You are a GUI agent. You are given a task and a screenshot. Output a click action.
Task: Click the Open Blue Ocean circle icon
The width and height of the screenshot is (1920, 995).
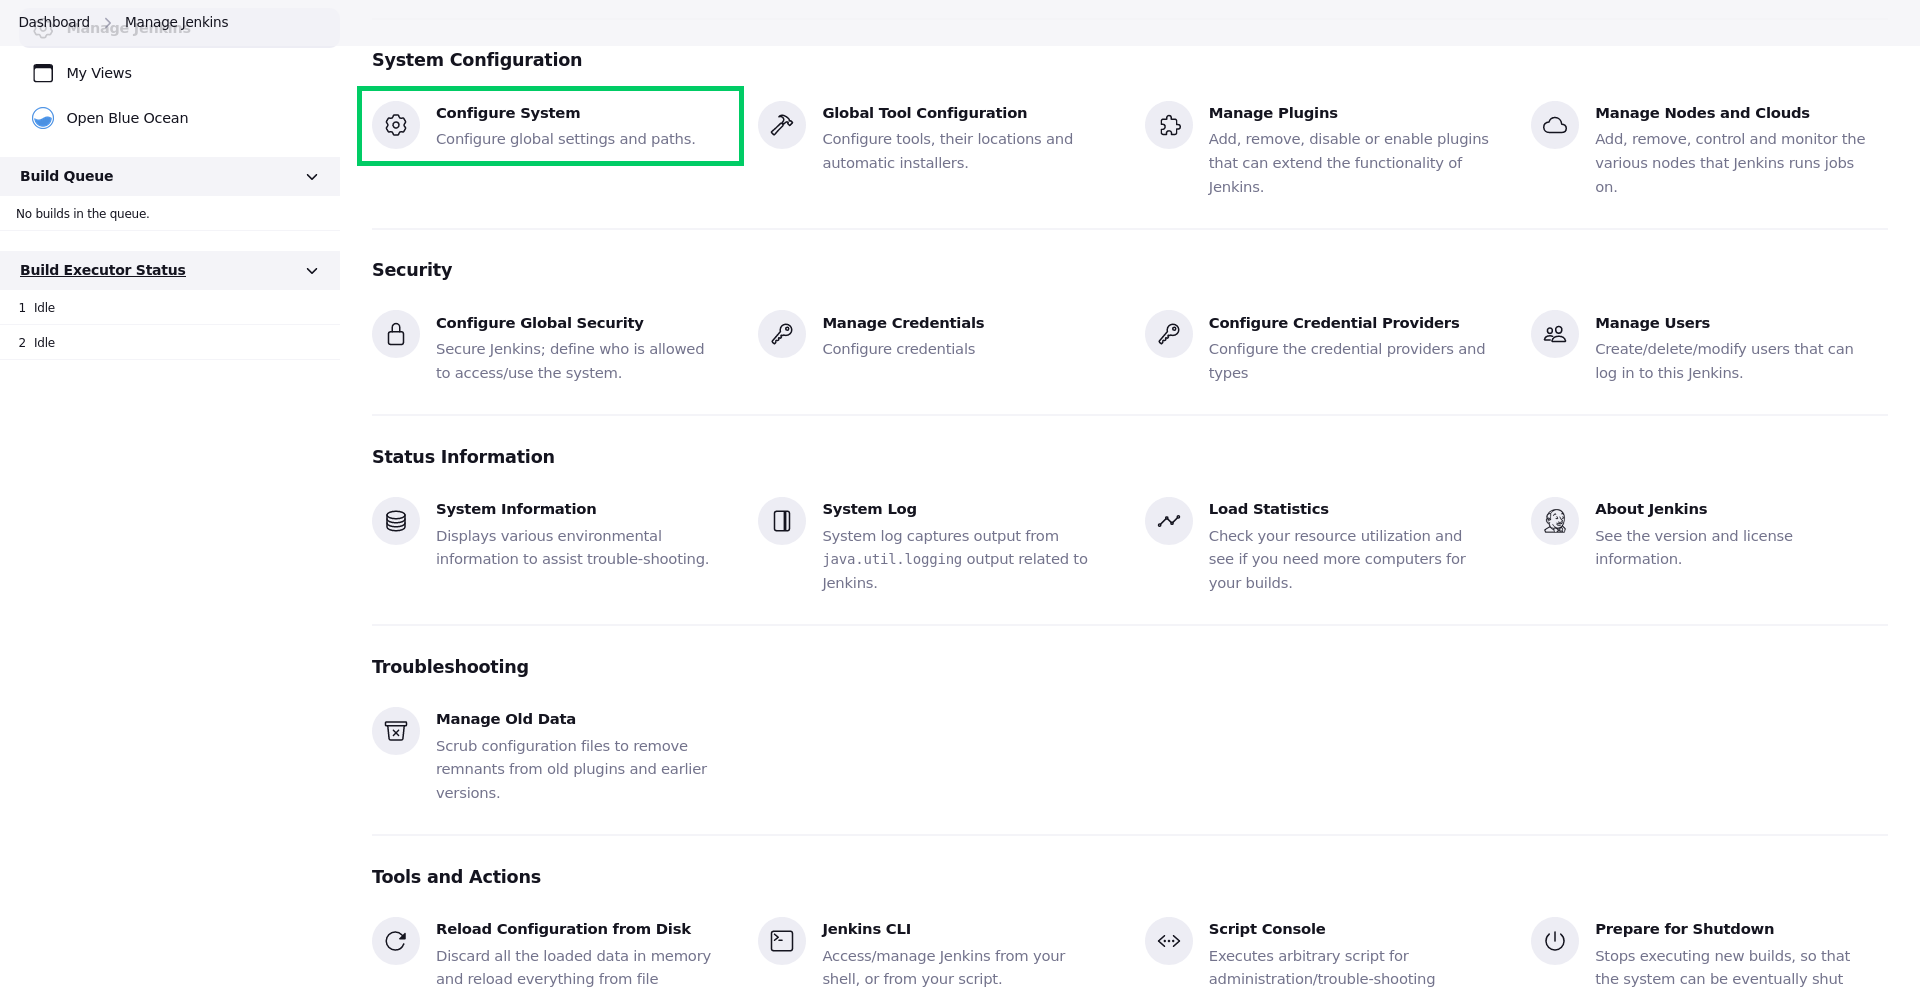(43, 118)
